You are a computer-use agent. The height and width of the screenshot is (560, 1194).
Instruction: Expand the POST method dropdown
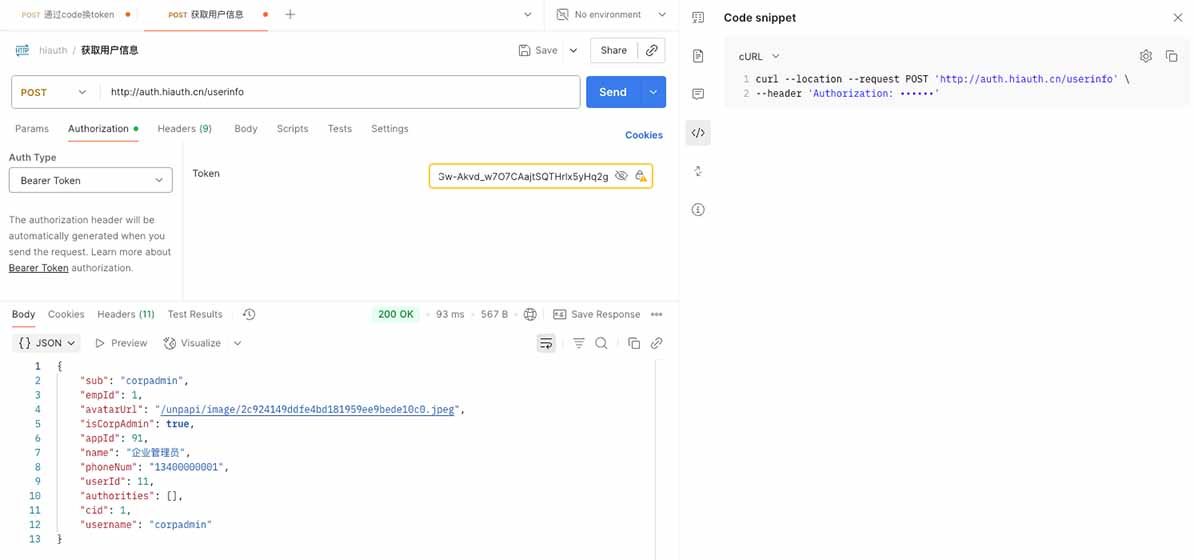pos(55,92)
